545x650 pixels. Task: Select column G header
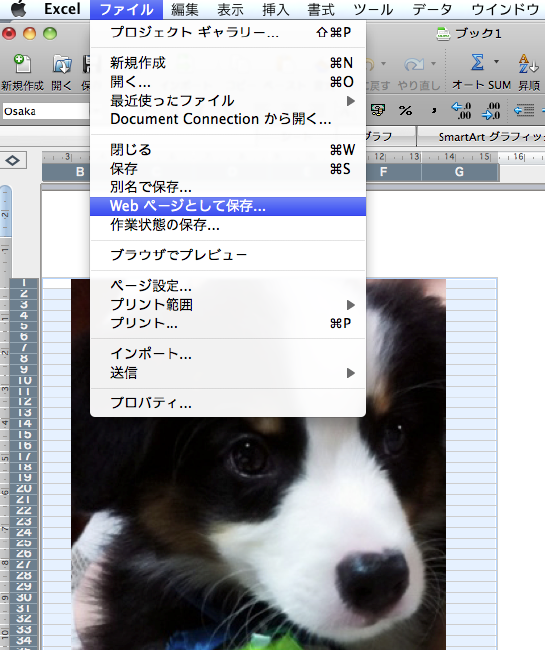point(459,172)
